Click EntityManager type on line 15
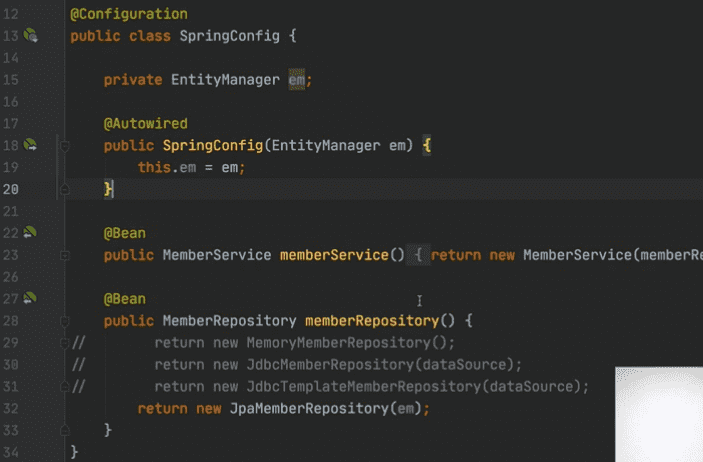Image resolution: width=703 pixels, height=462 pixels. coord(225,79)
